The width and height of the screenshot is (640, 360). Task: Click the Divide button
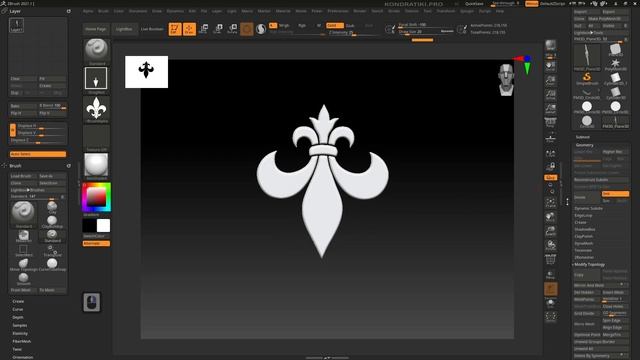(587, 198)
